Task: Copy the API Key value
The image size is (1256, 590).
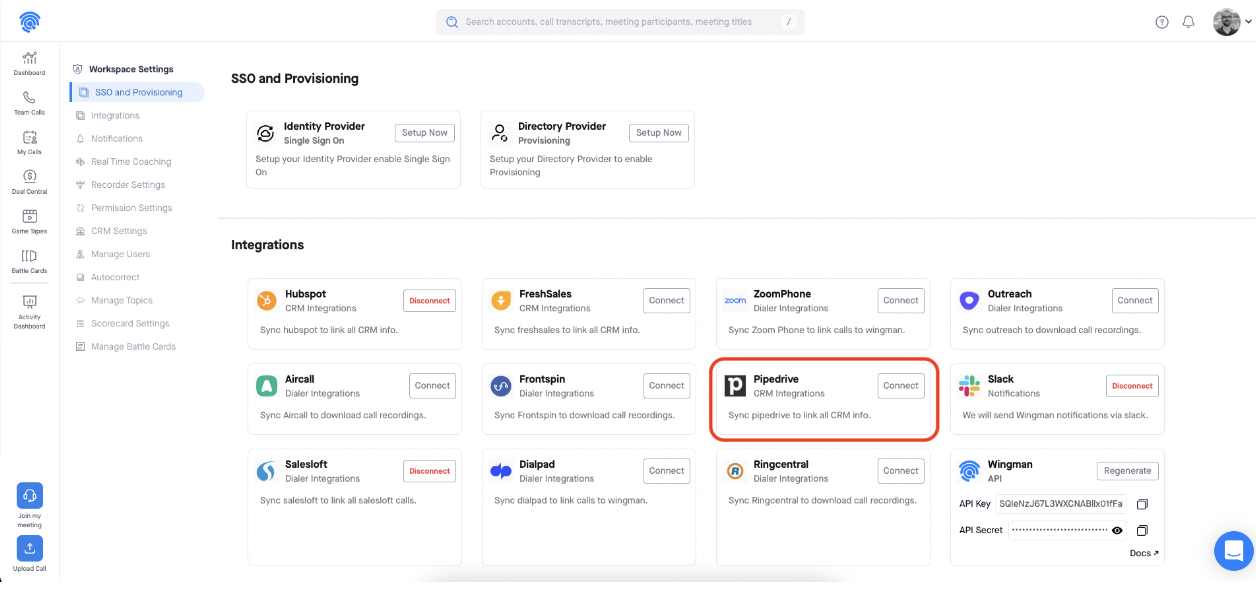Action: point(1142,504)
